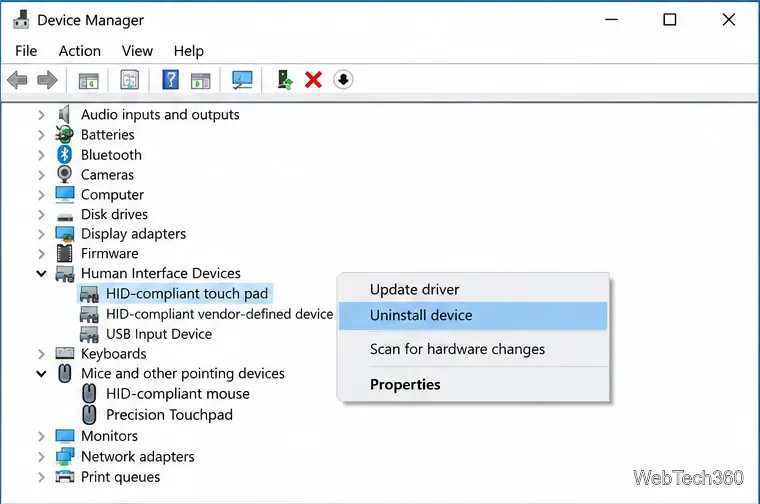Click the Keyboards category icon
The height and width of the screenshot is (504, 760).
pos(64,353)
